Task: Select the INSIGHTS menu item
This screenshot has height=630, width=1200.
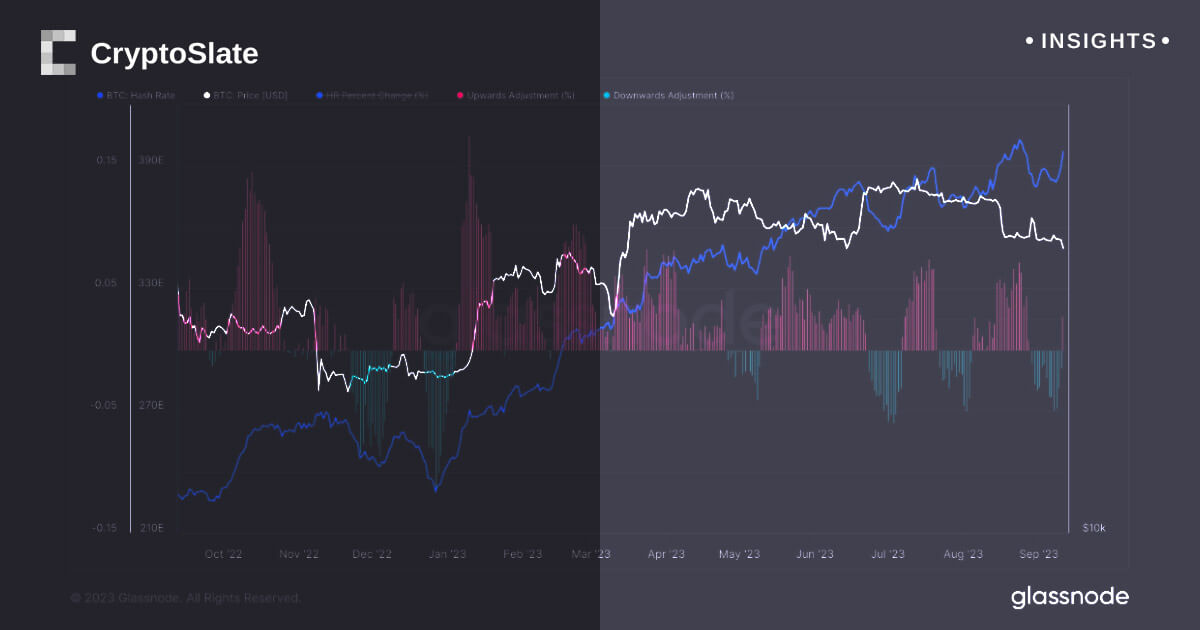Action: (1097, 41)
